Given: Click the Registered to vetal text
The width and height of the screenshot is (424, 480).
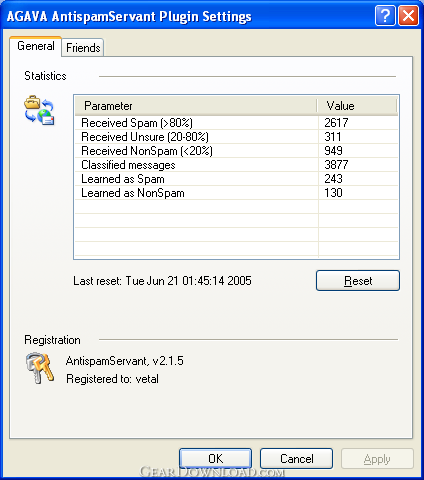Looking at the screenshot, I should pos(112,379).
